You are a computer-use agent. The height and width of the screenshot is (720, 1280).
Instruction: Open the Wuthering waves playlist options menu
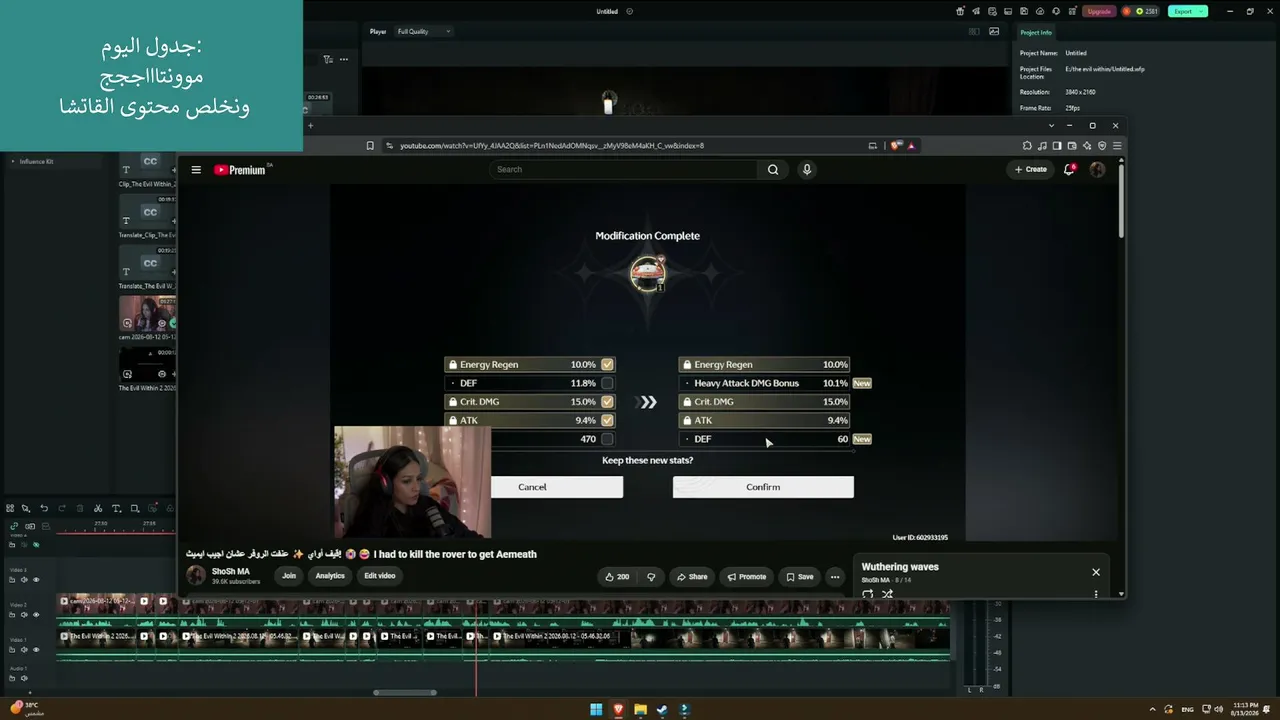(x=1096, y=594)
